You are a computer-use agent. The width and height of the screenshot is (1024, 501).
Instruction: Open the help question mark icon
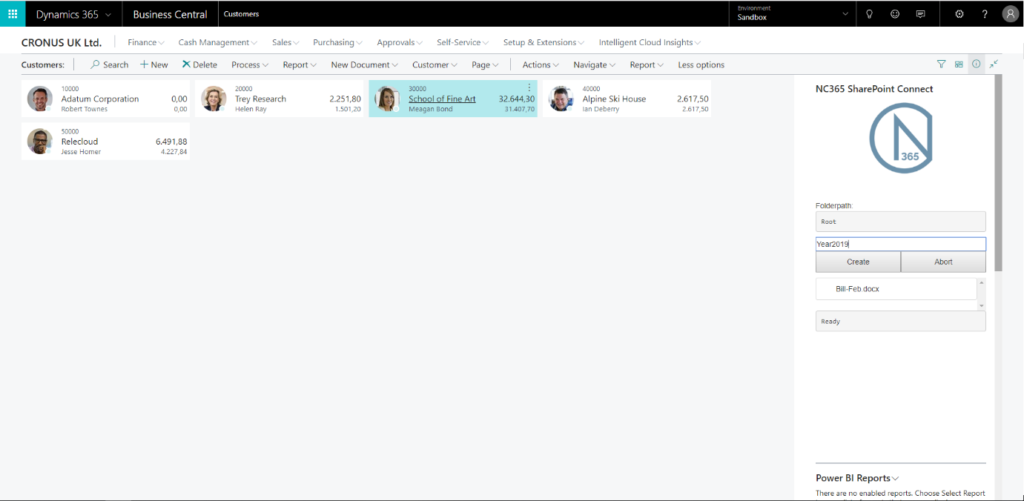click(985, 14)
